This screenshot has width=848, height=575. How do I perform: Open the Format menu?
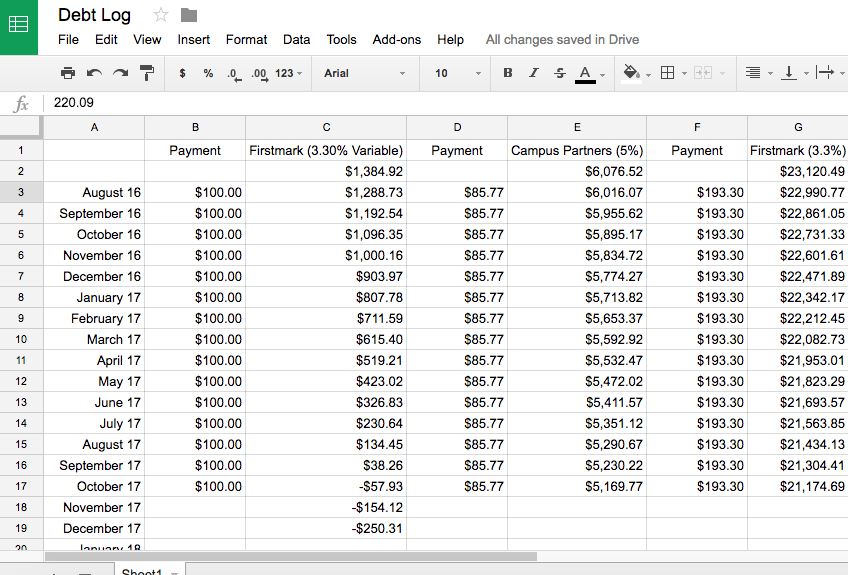247,39
